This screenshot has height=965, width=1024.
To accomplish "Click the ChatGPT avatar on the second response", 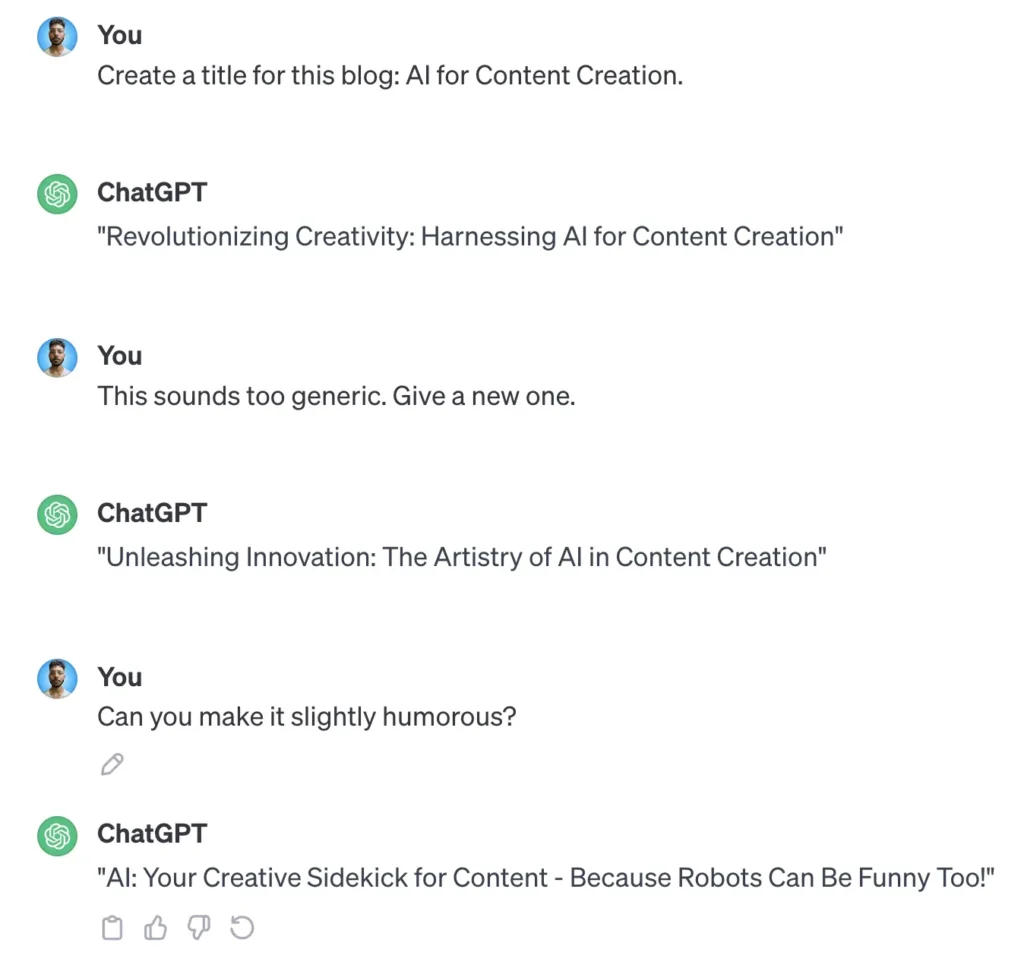I will click(x=56, y=516).
